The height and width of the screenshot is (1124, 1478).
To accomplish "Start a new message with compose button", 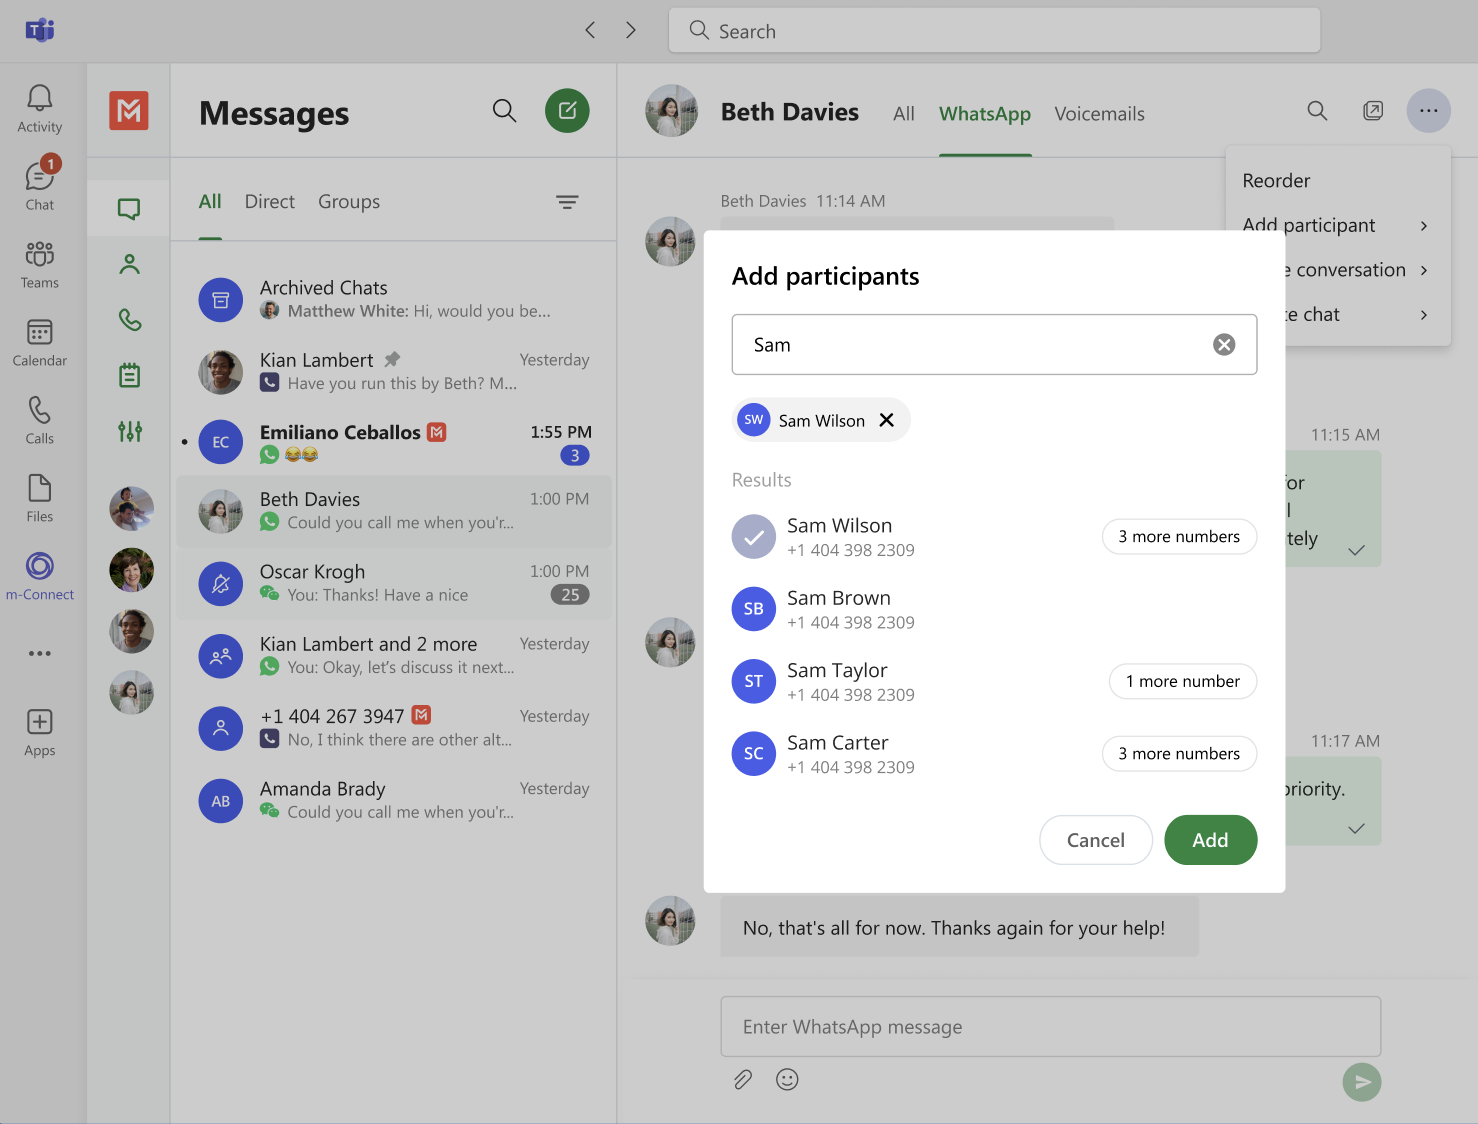I will [567, 111].
